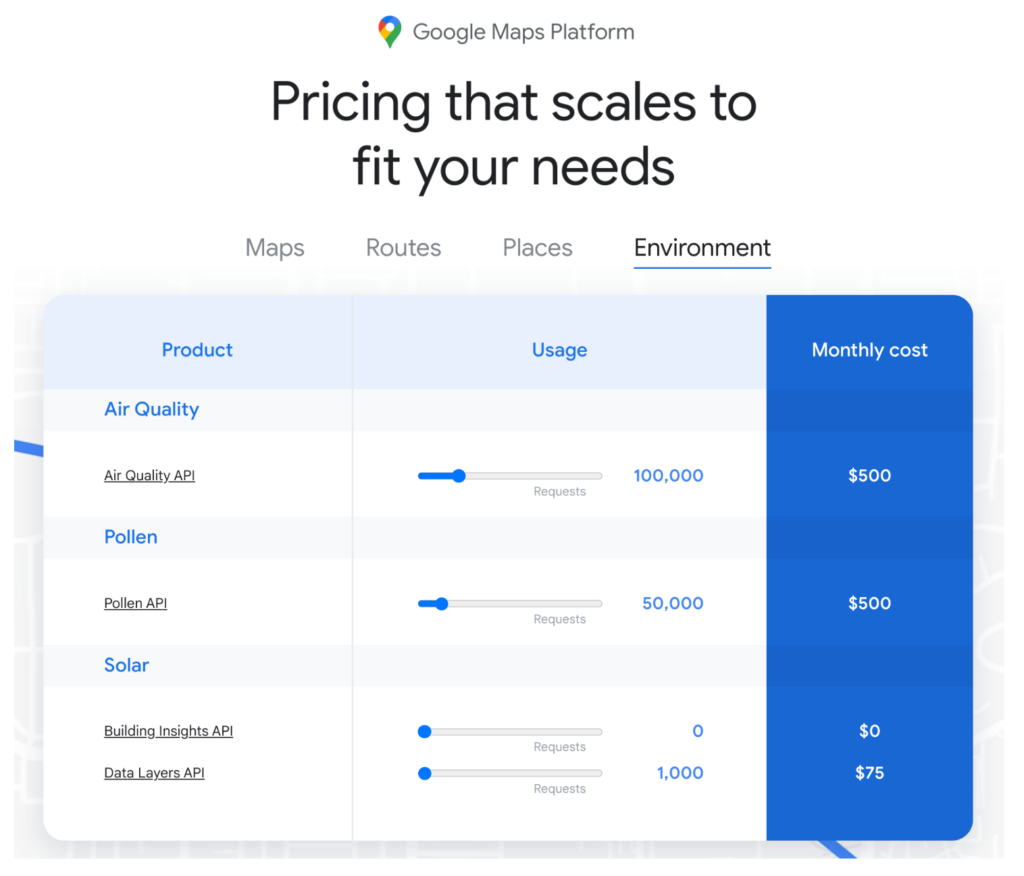Click the Air Quality API slider handle
The height and width of the screenshot is (876, 1024).
[459, 476]
